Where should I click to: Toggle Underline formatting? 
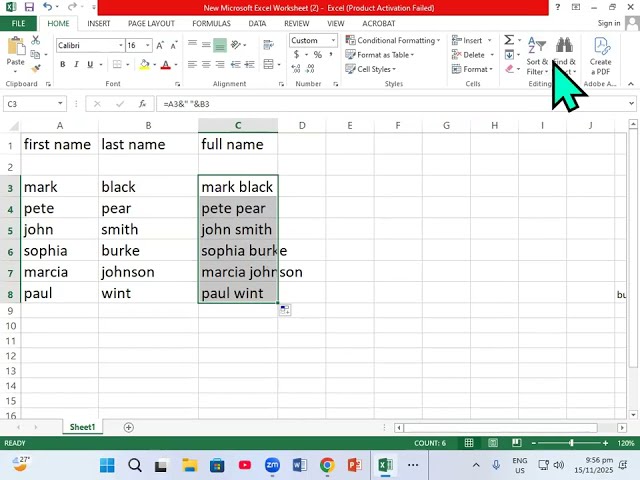point(90,64)
